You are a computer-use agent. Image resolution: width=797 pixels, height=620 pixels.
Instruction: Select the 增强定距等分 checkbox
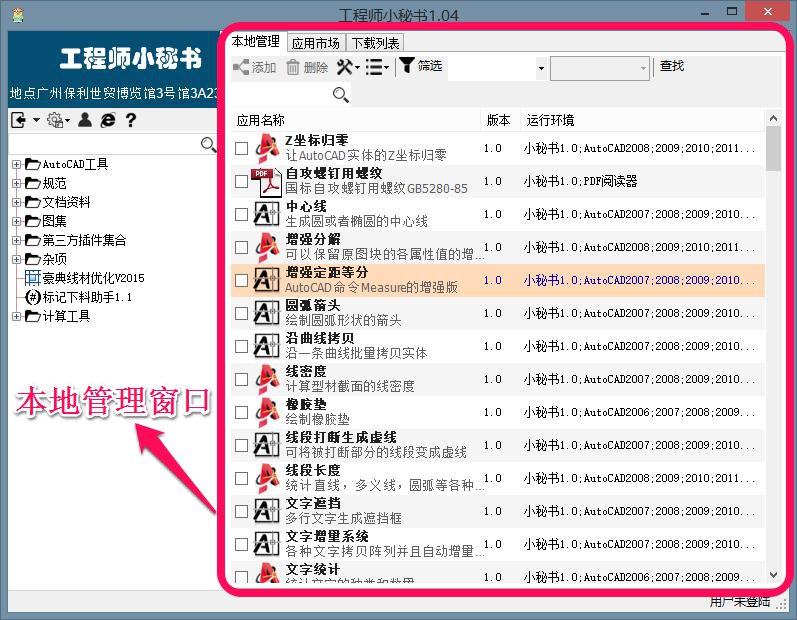point(241,281)
